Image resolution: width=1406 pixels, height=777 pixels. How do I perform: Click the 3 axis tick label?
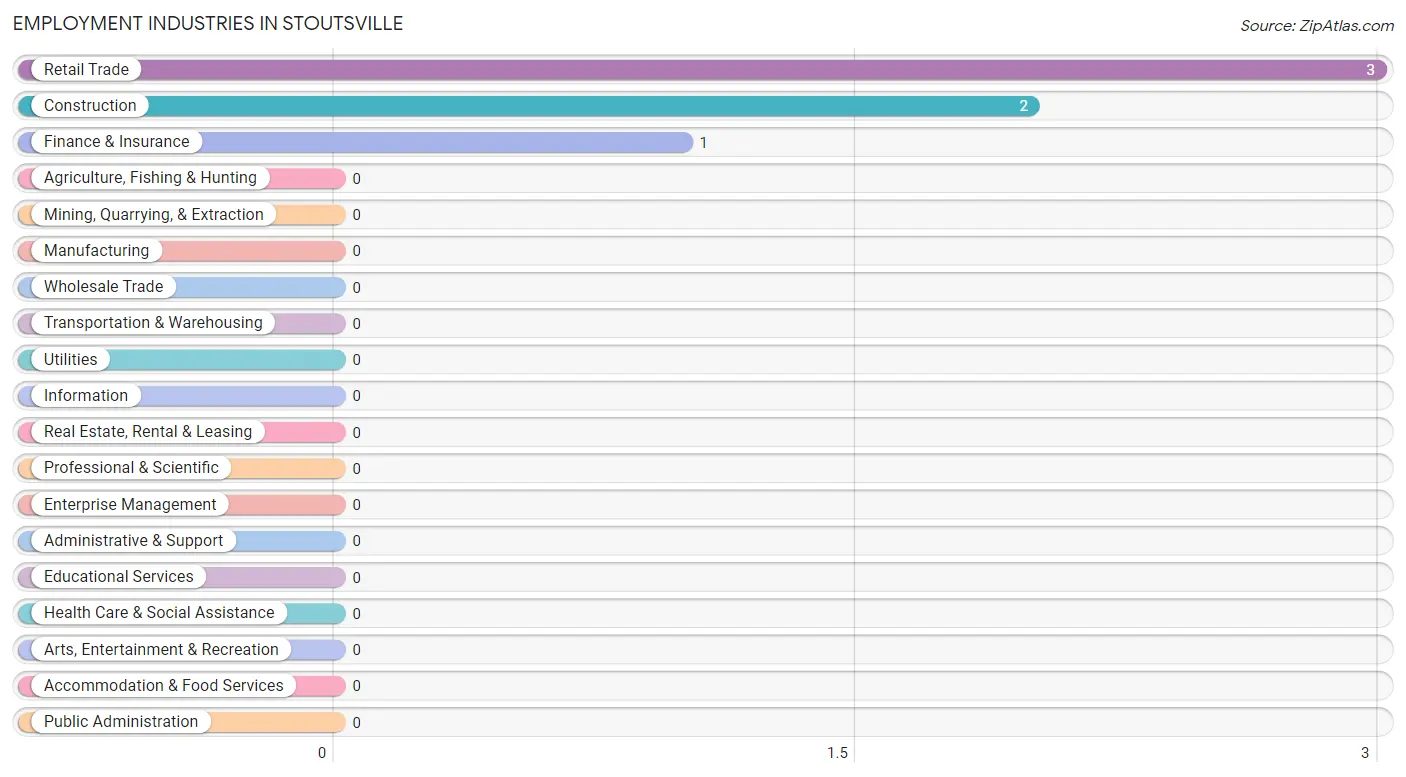(x=1365, y=753)
